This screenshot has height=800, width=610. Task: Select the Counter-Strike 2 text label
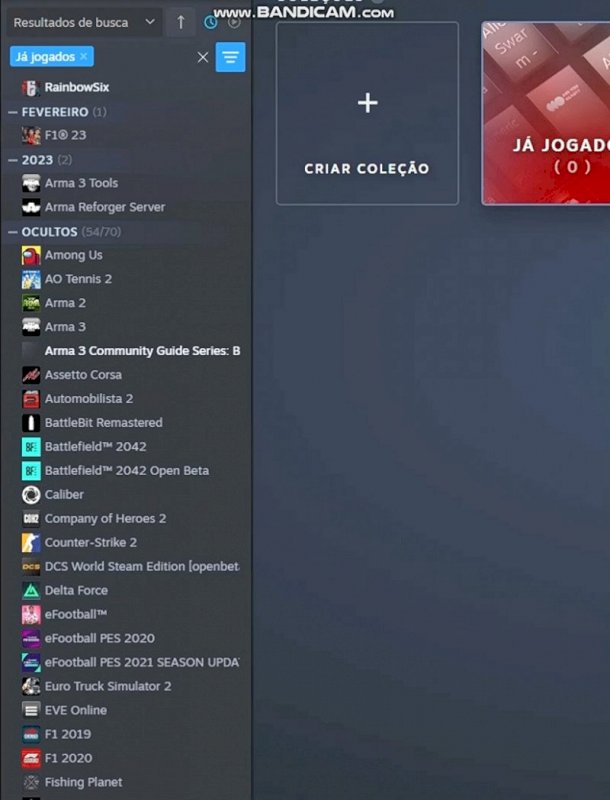coord(91,542)
